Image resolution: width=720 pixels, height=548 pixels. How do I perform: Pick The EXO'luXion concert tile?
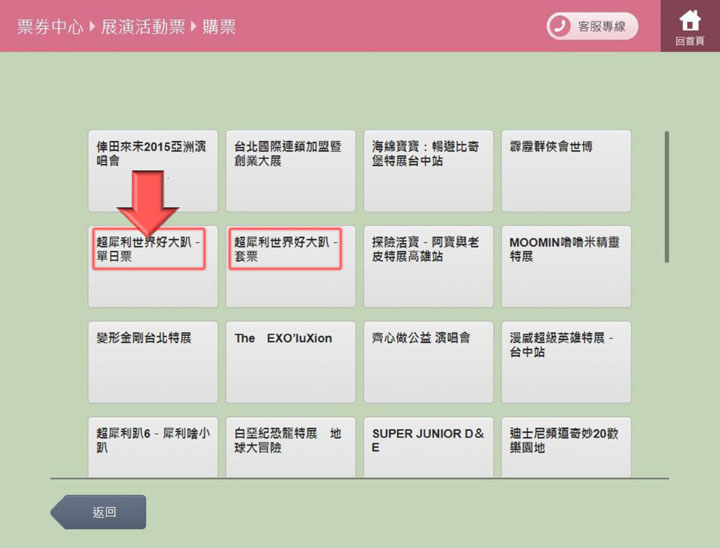point(290,362)
